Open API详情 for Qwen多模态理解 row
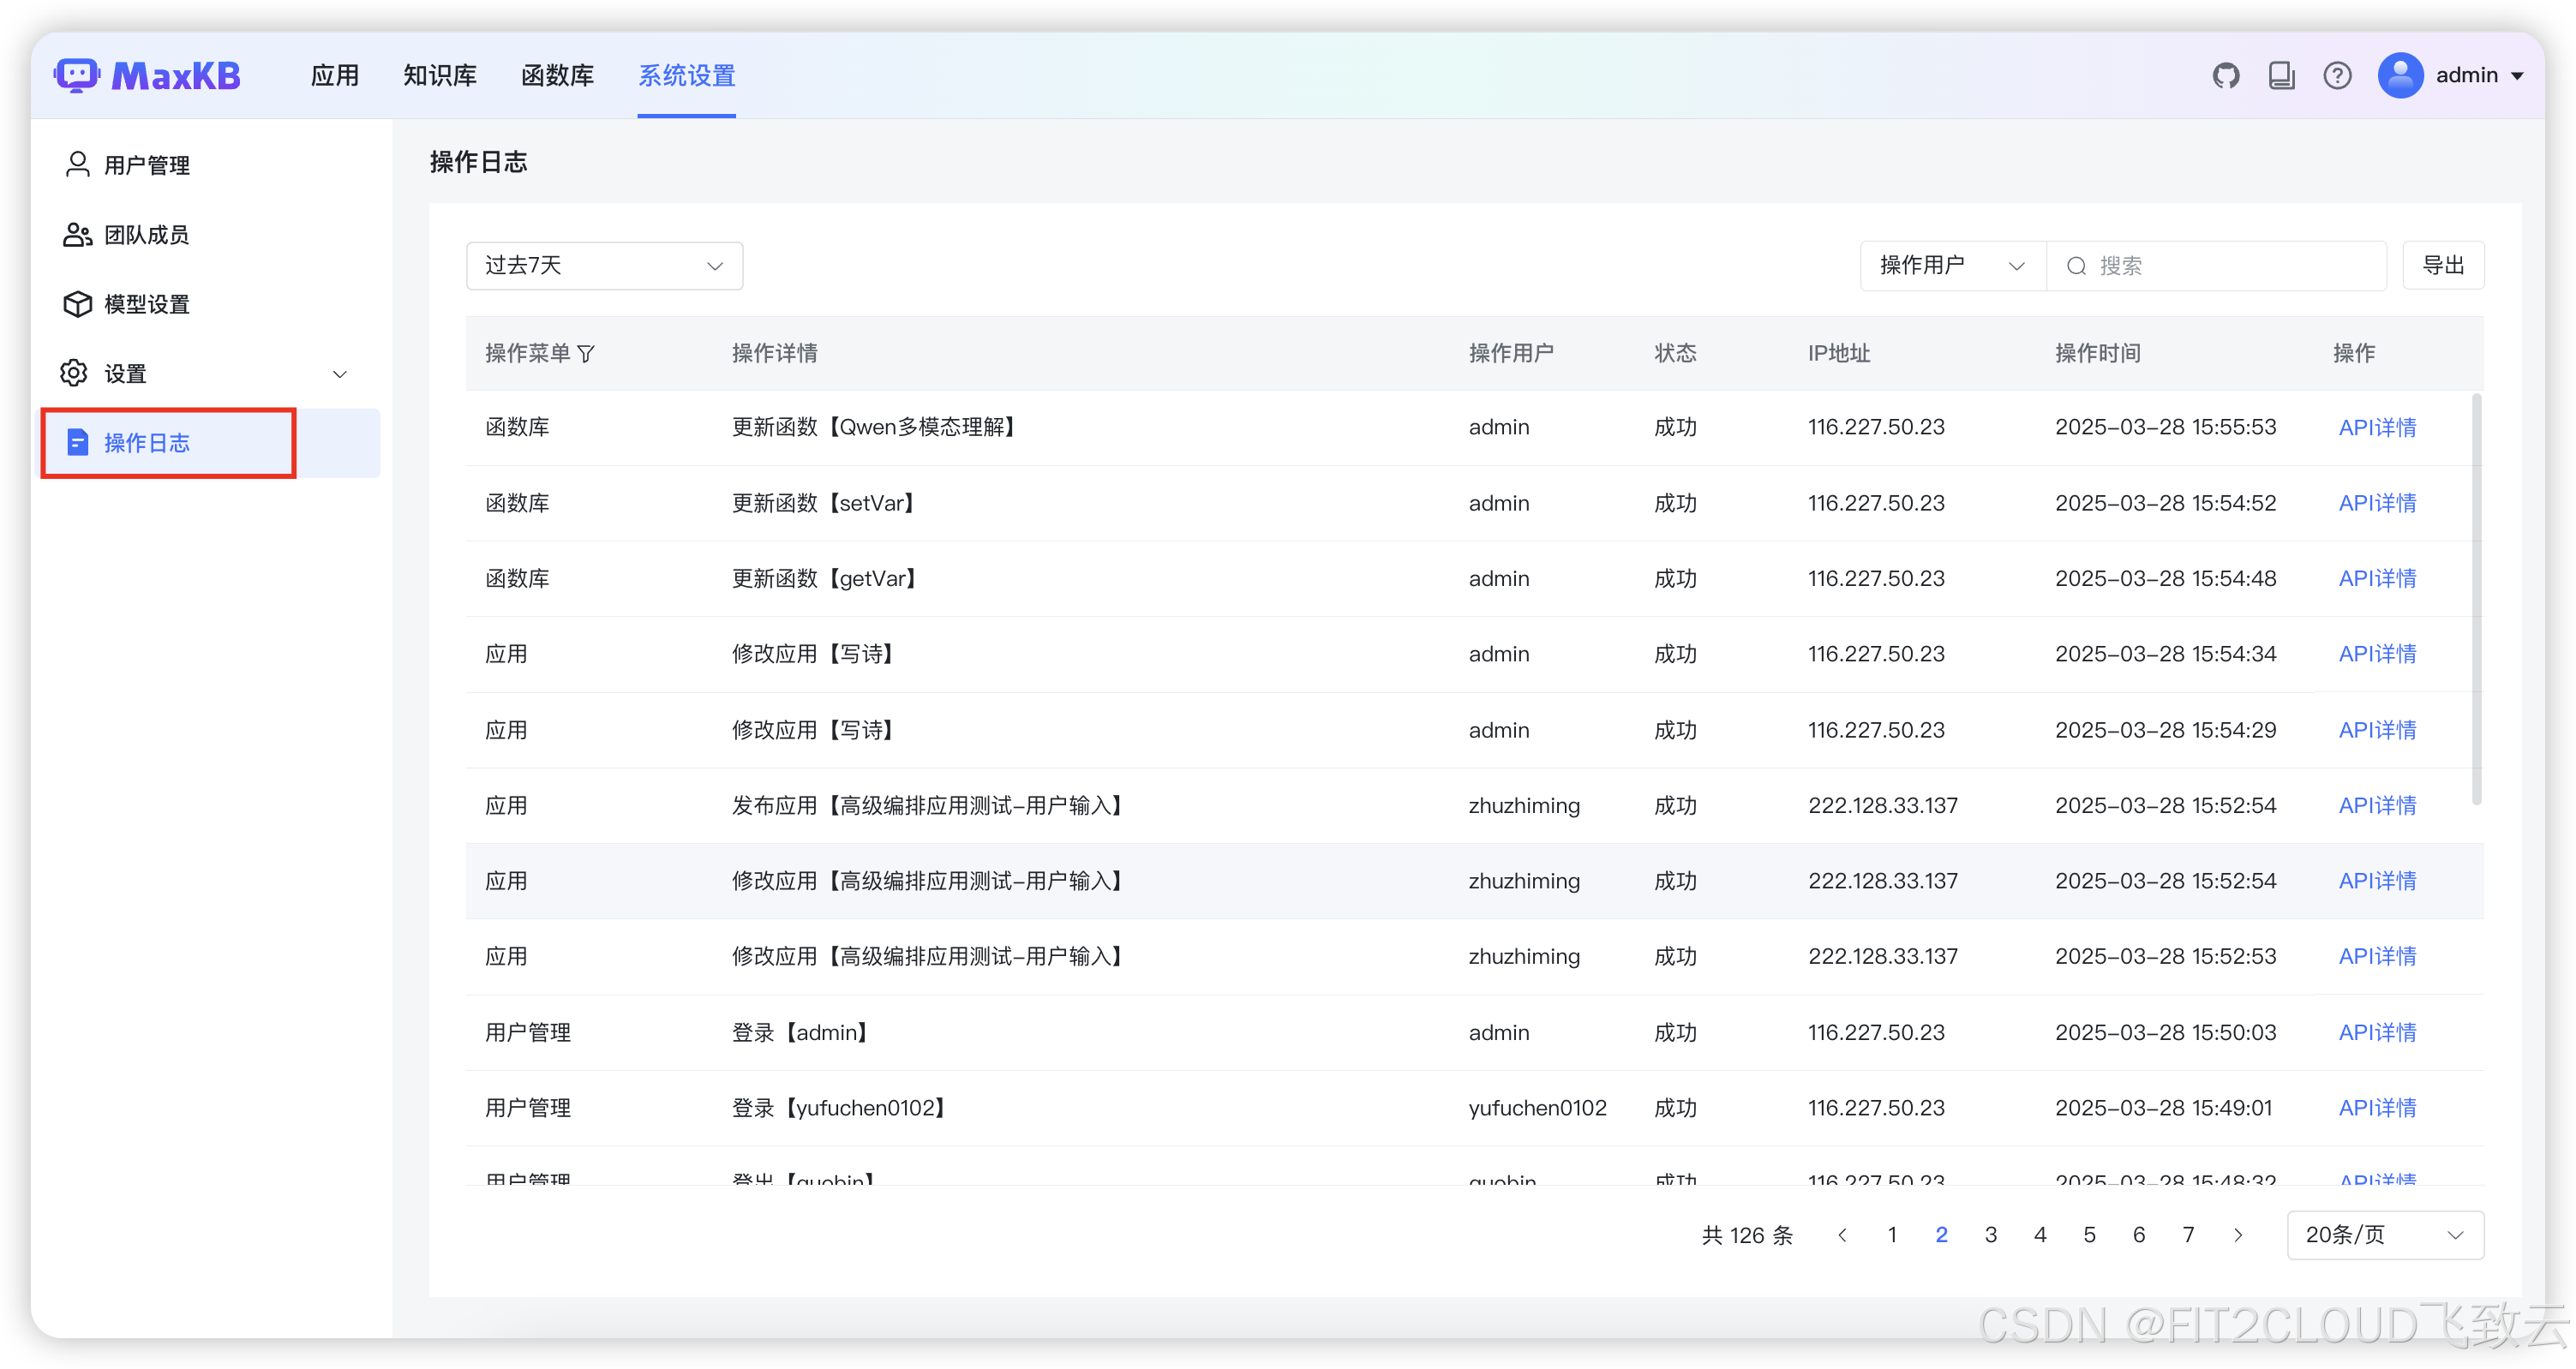 2376,428
